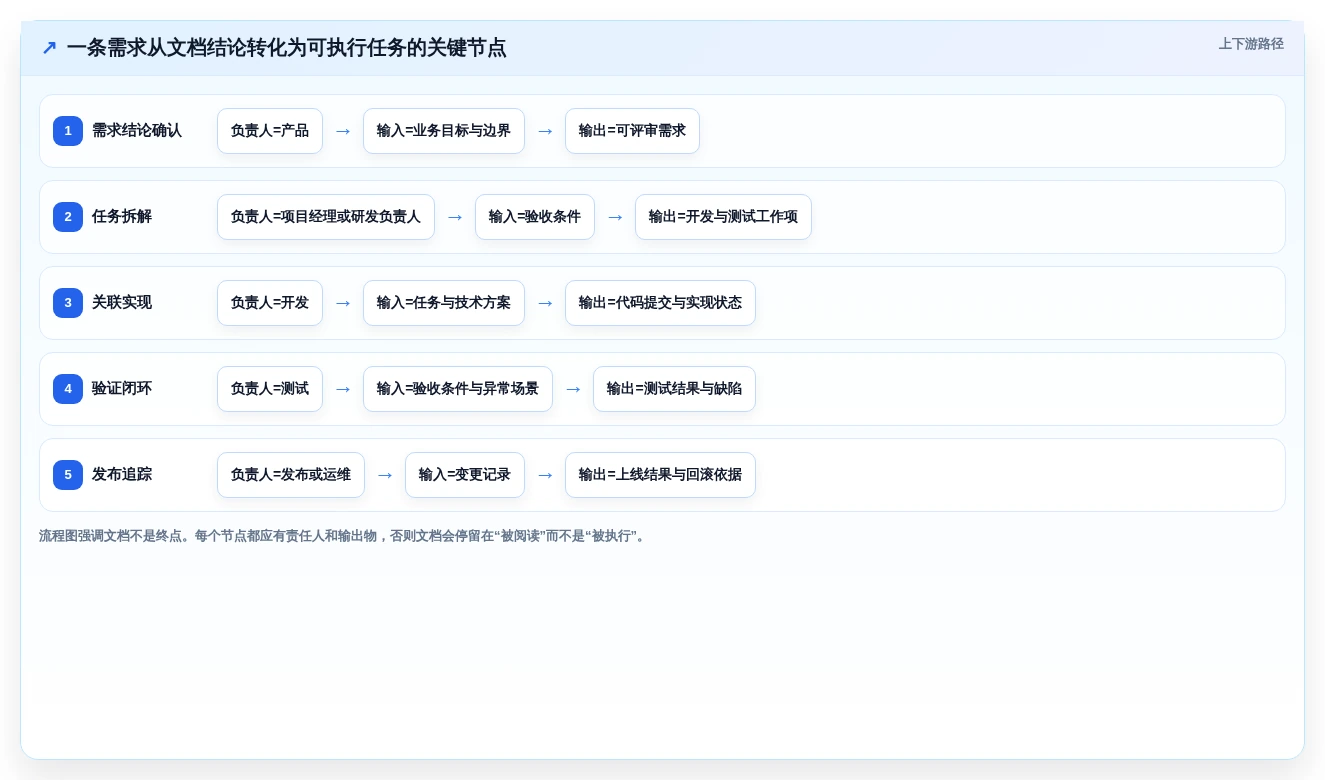Click the arrow before 输出=开发与测试工作项
Image resolution: width=1325 pixels, height=780 pixels.
point(615,217)
